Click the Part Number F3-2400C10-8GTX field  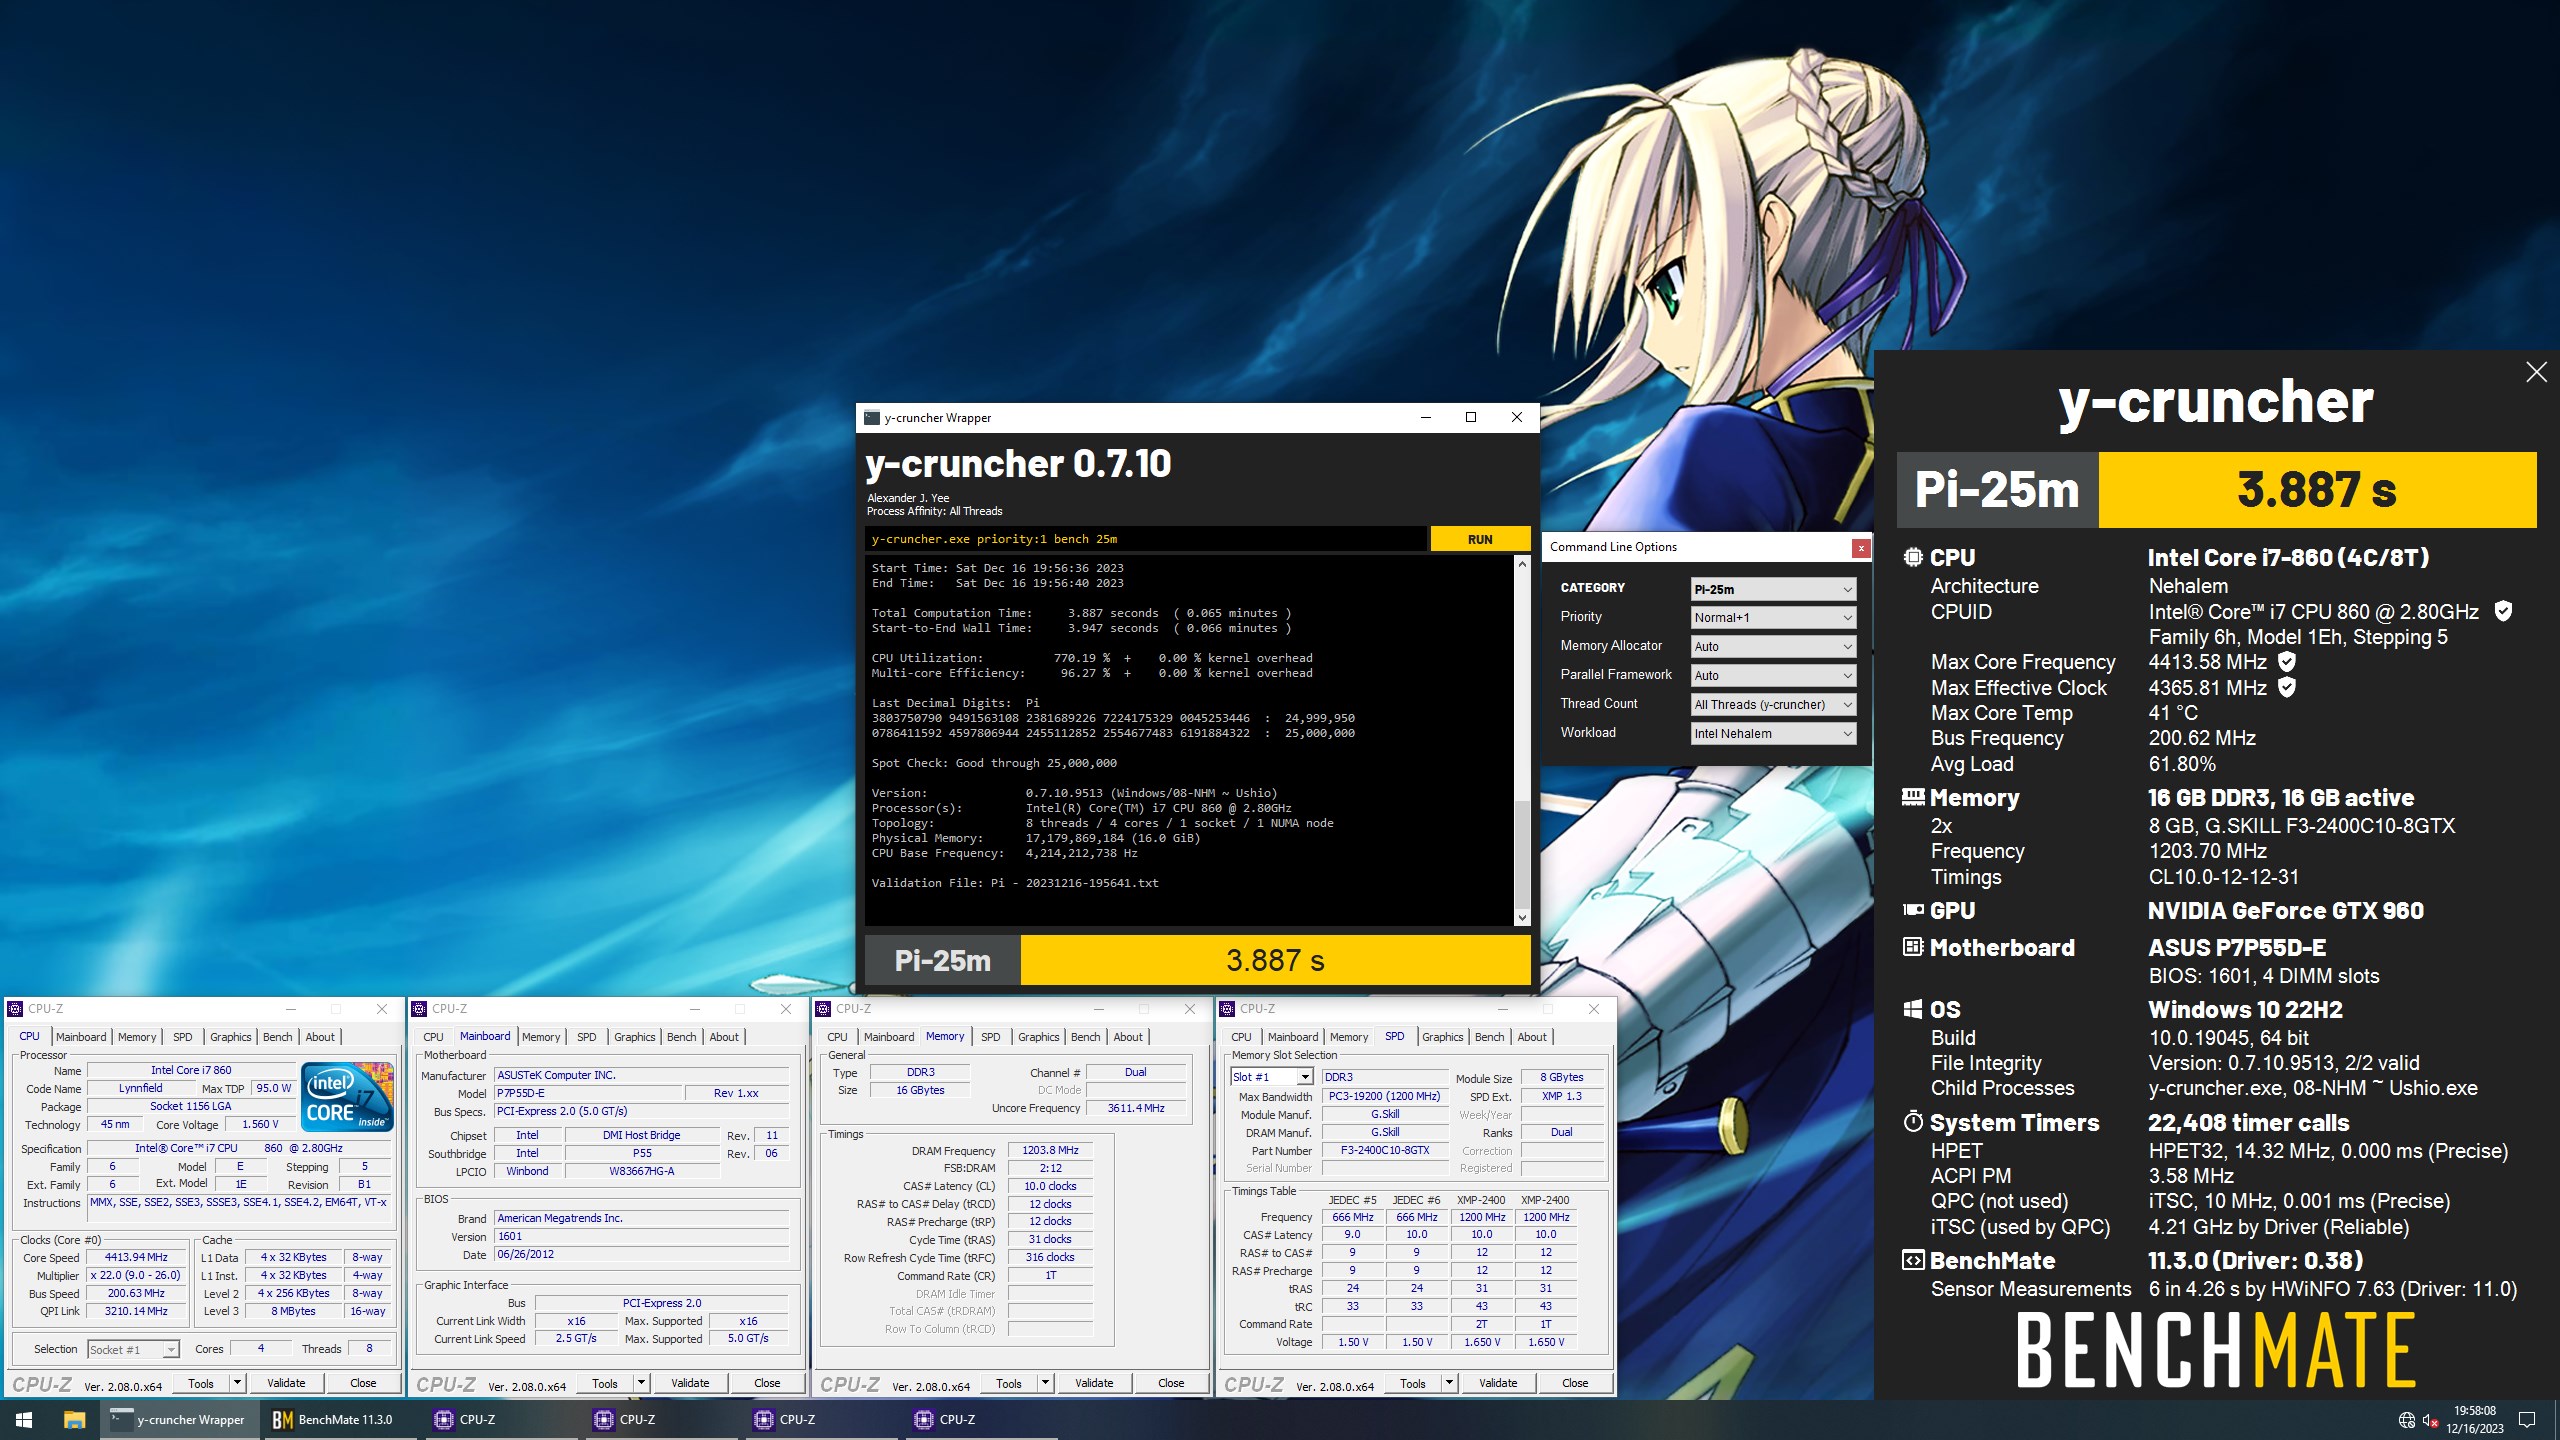[x=1385, y=1151]
